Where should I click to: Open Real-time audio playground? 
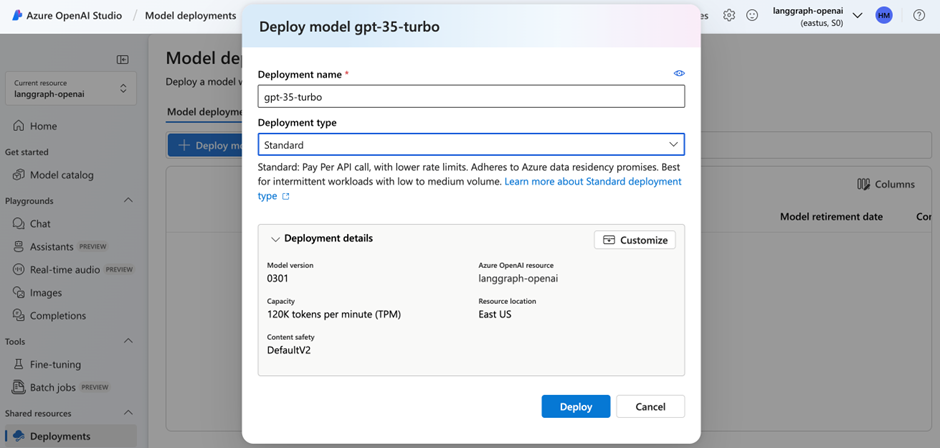click(71, 269)
